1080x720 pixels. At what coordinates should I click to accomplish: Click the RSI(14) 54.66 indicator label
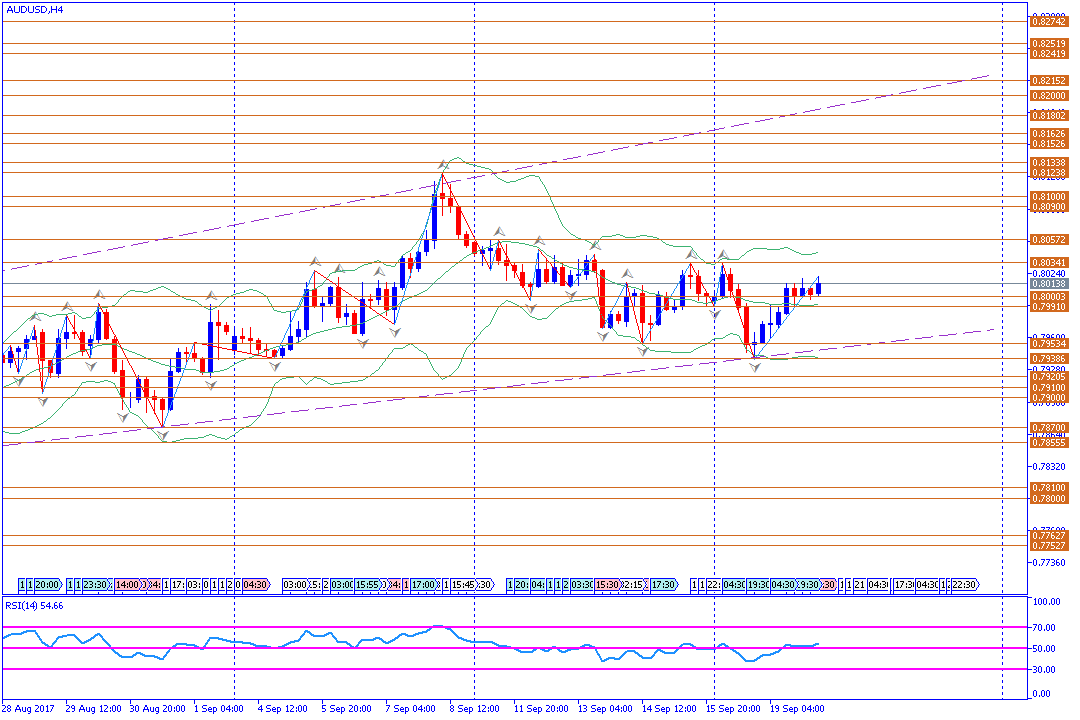click(x=34, y=606)
